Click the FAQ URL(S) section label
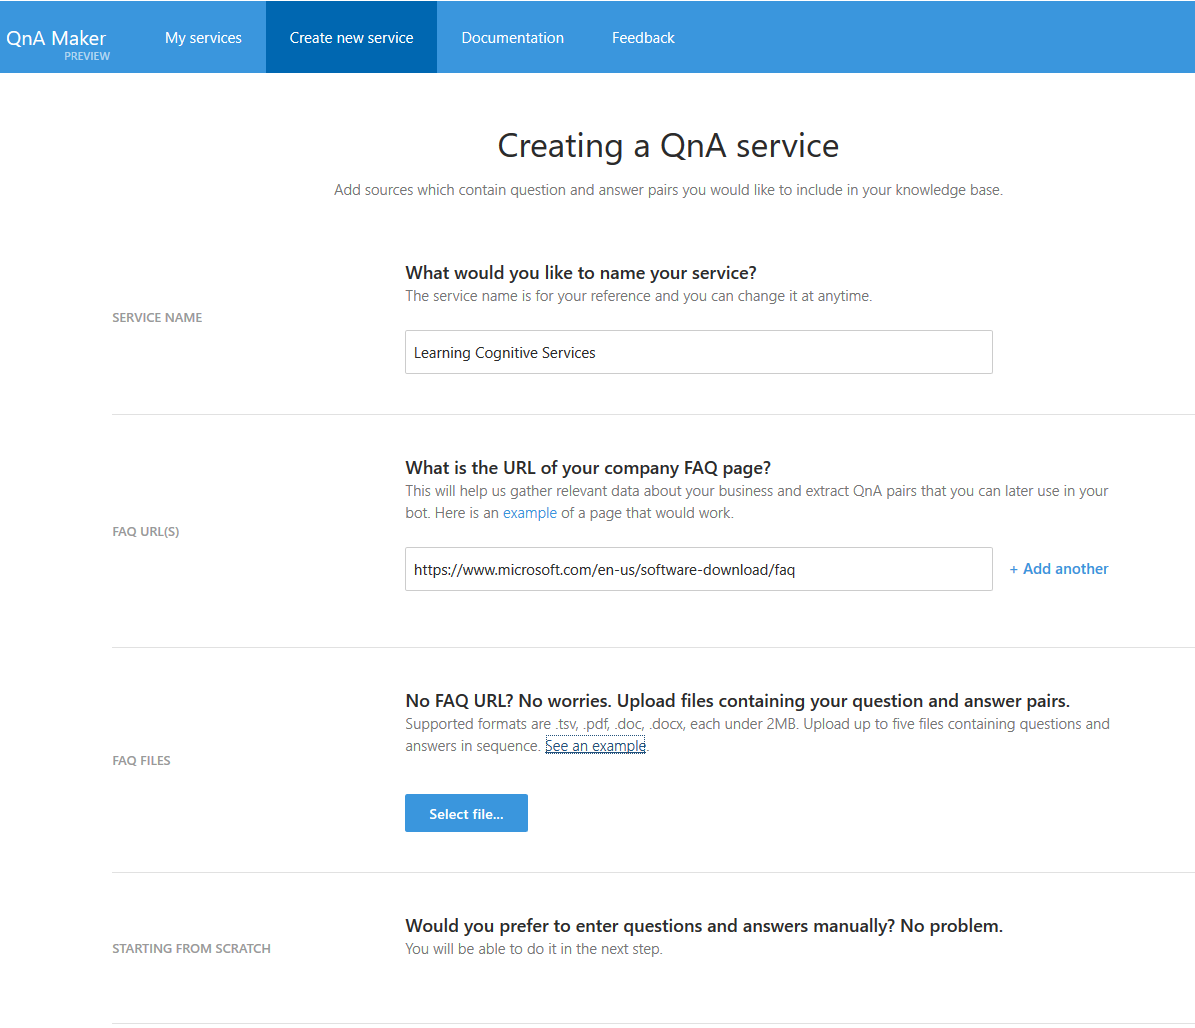 coord(146,531)
